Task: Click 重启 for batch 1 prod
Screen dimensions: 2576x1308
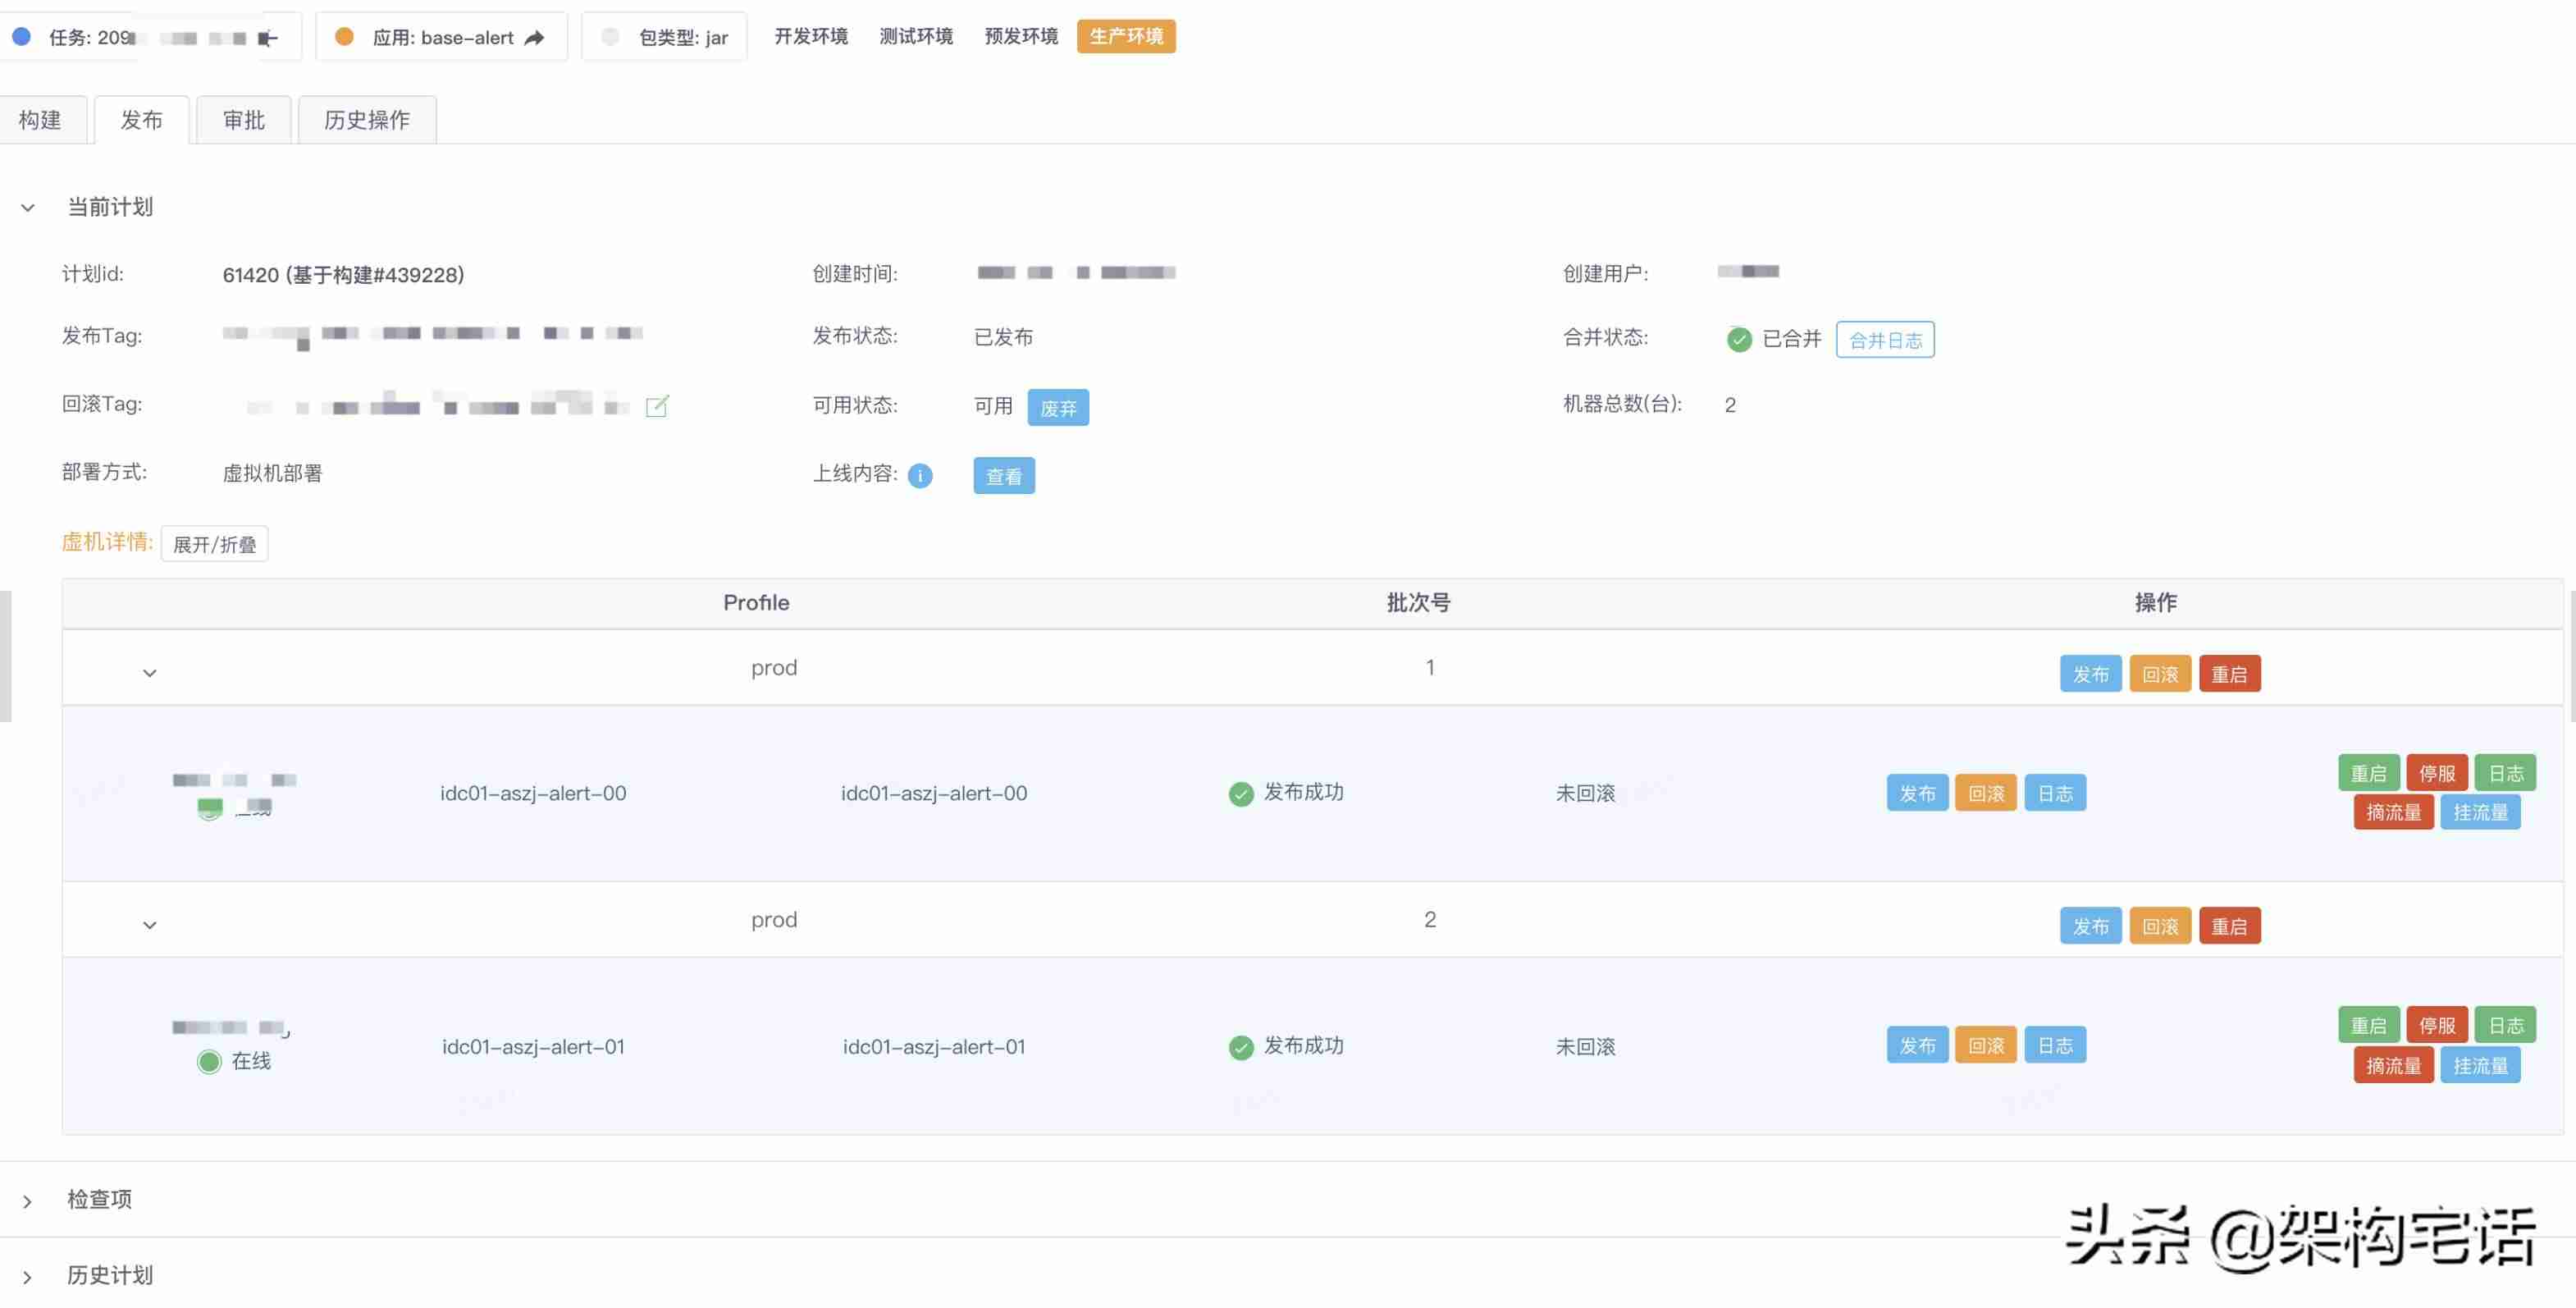Action: (2229, 674)
